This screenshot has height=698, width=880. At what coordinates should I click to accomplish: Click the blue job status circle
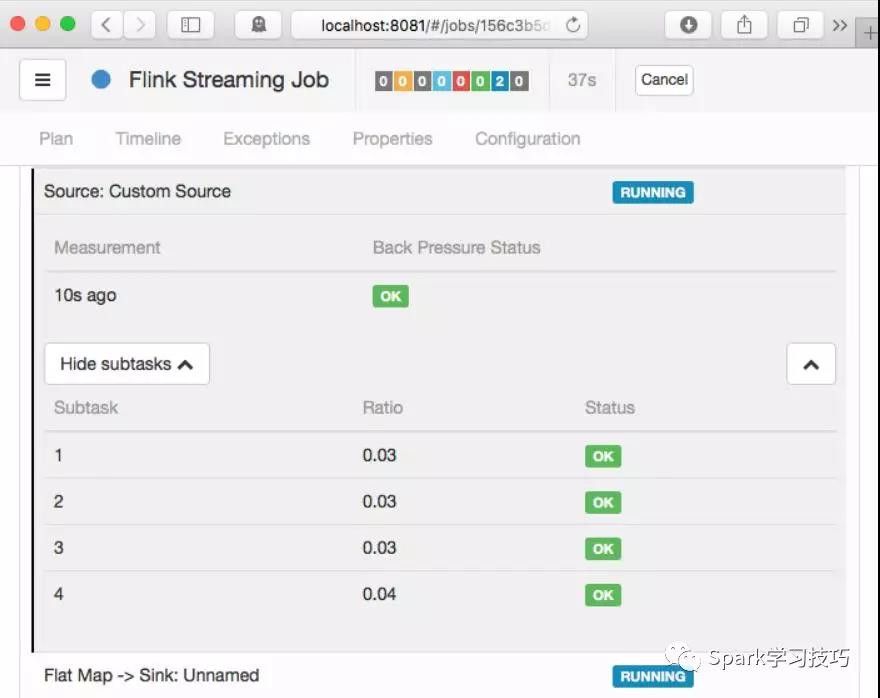101,80
